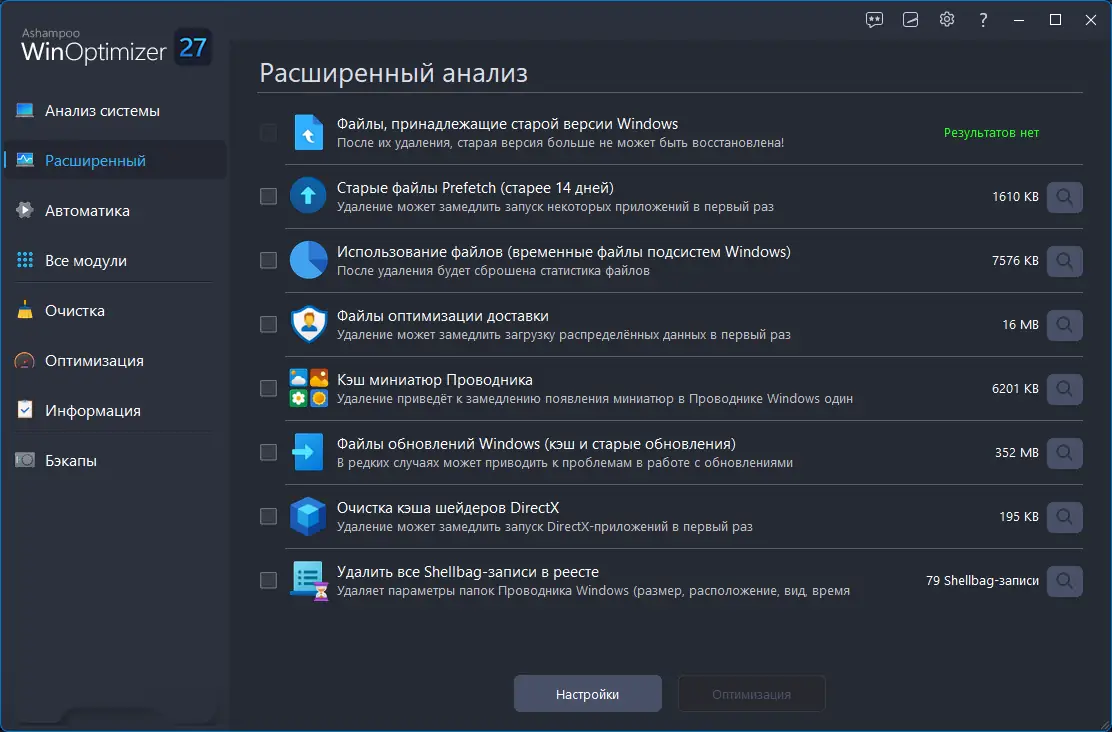The height and width of the screenshot is (732, 1112).
Task: Open magnifier details for Файлы оптимизации доставки
Action: tap(1063, 325)
